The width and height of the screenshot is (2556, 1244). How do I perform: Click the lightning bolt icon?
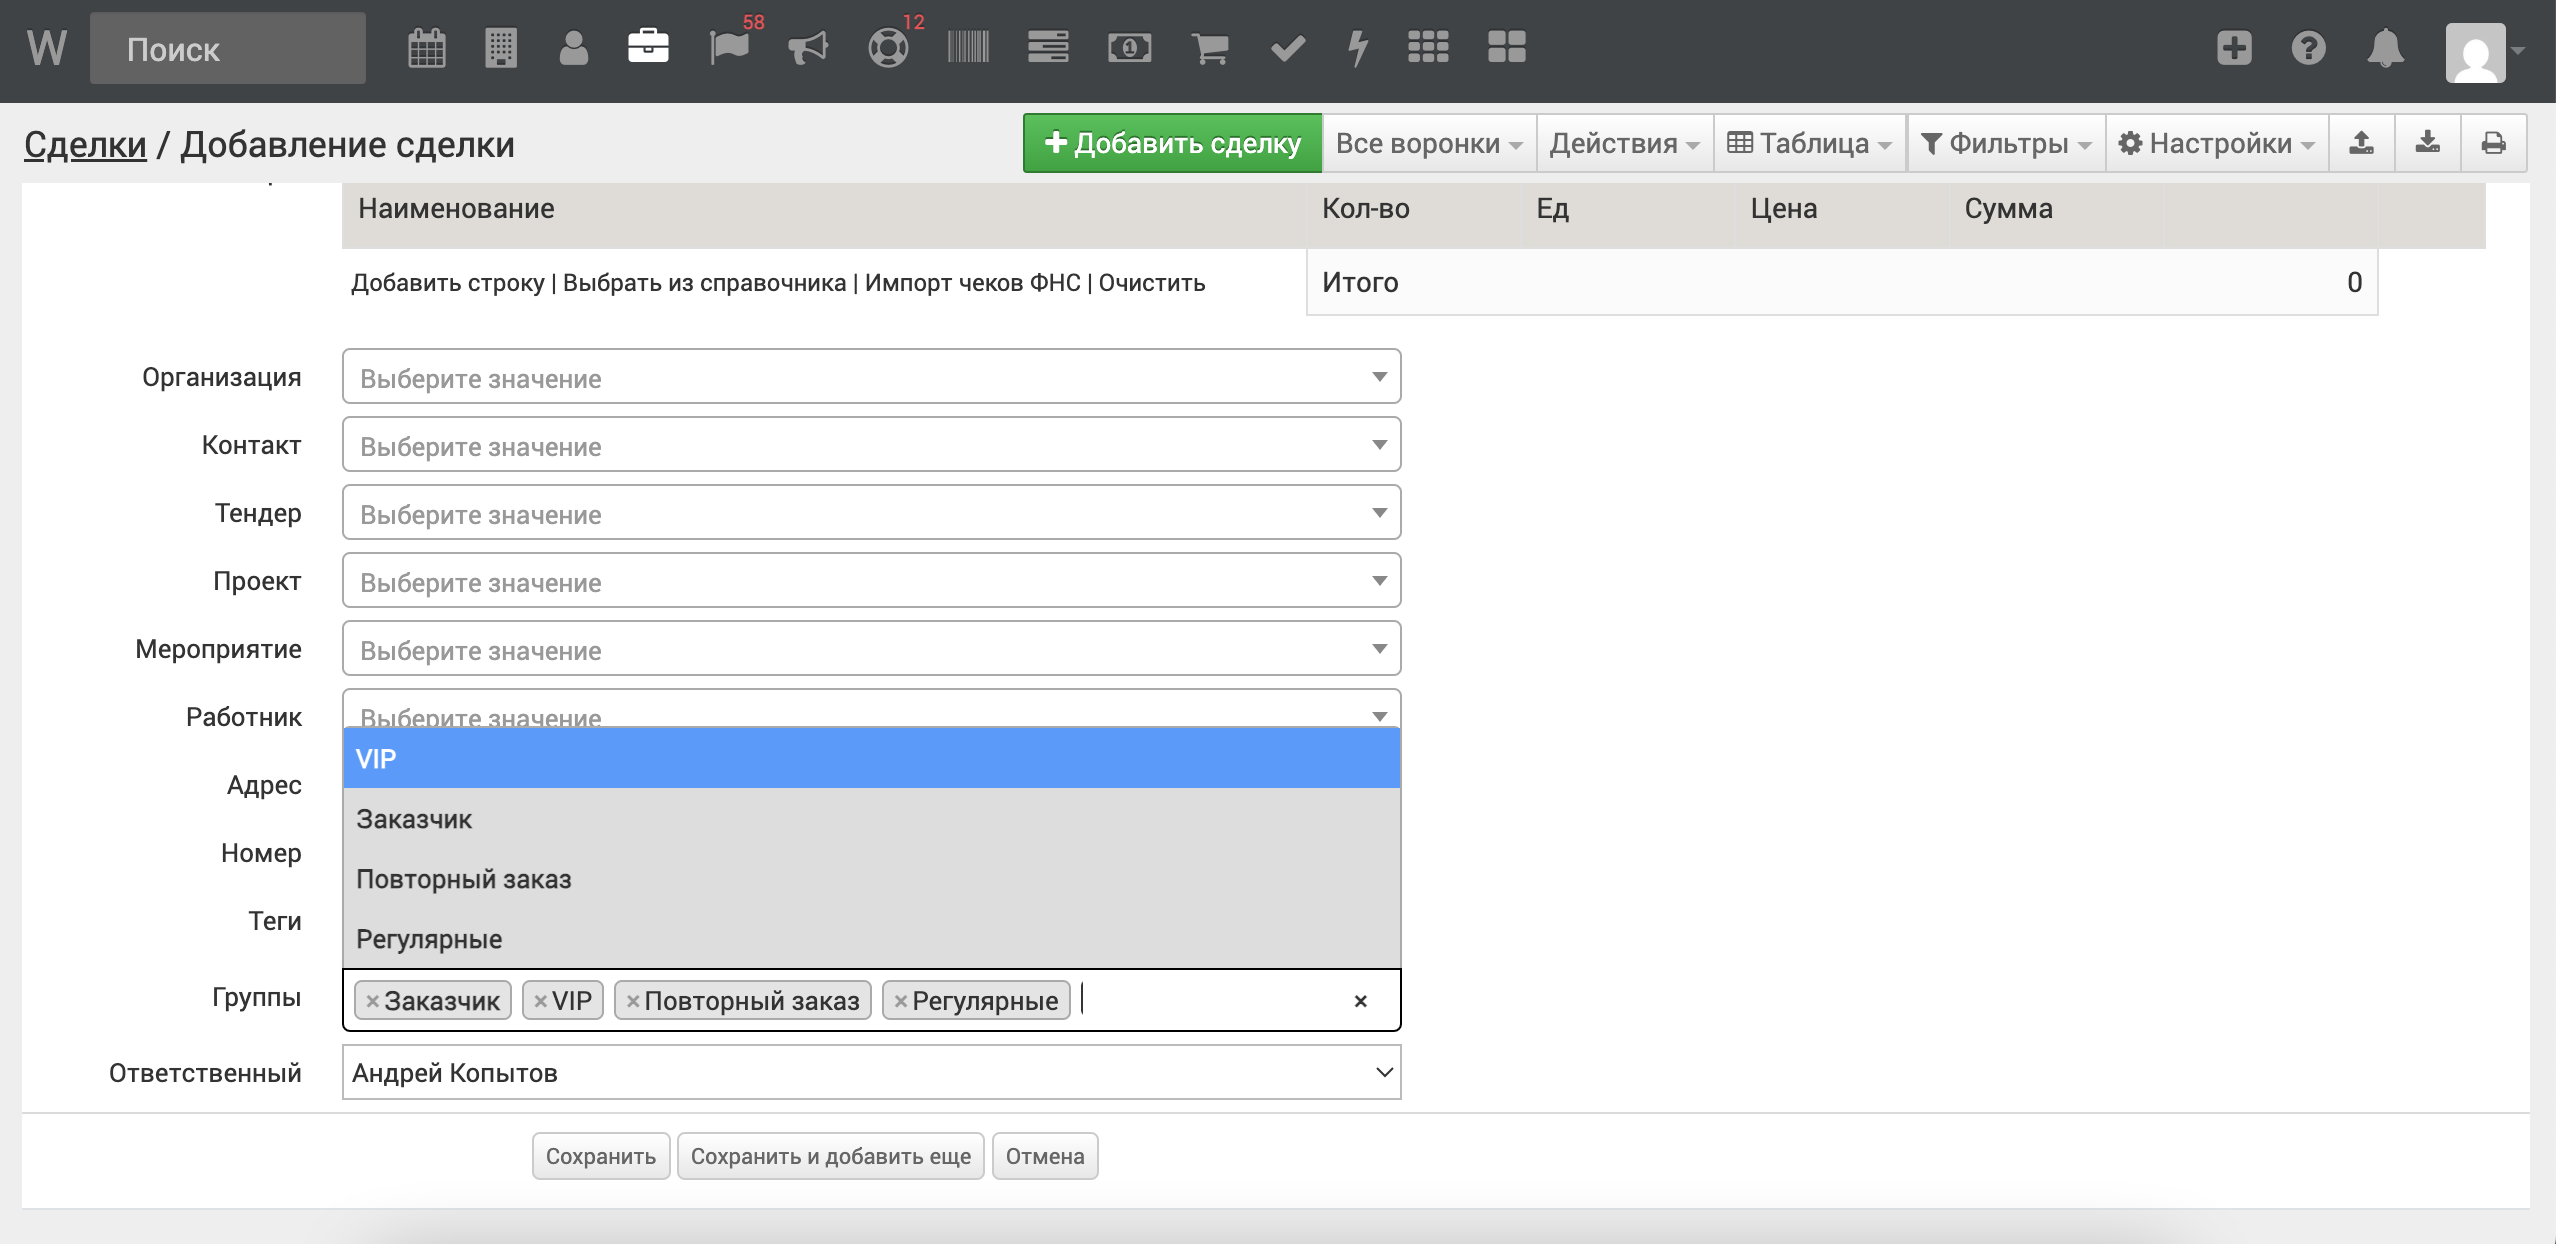[1357, 48]
